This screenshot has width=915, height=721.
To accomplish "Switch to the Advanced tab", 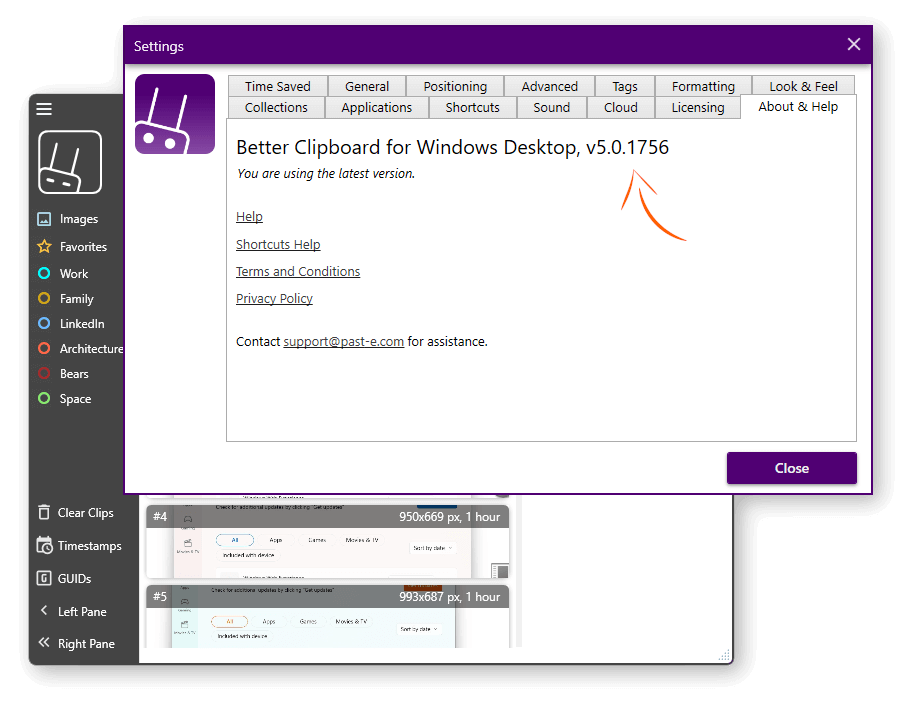I will [550, 86].
